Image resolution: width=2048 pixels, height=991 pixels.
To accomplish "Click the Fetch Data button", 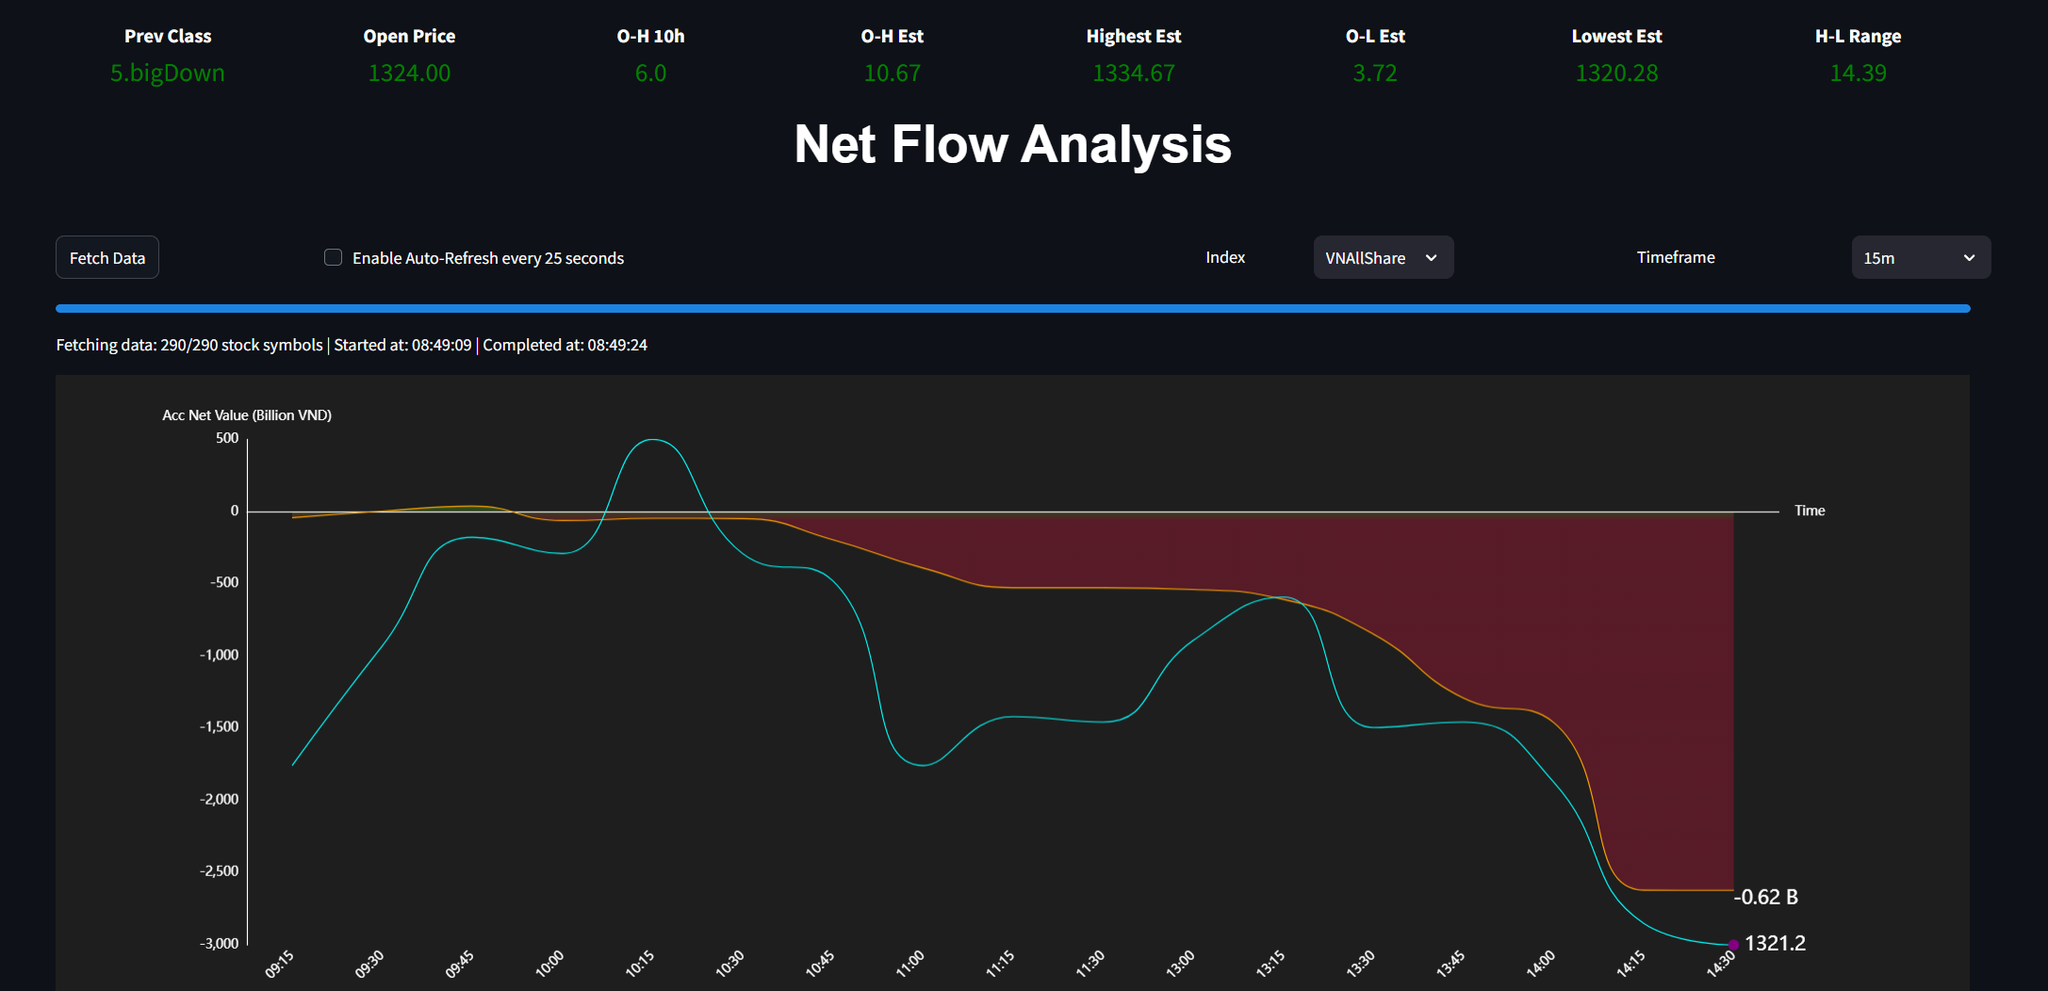I will (107, 258).
